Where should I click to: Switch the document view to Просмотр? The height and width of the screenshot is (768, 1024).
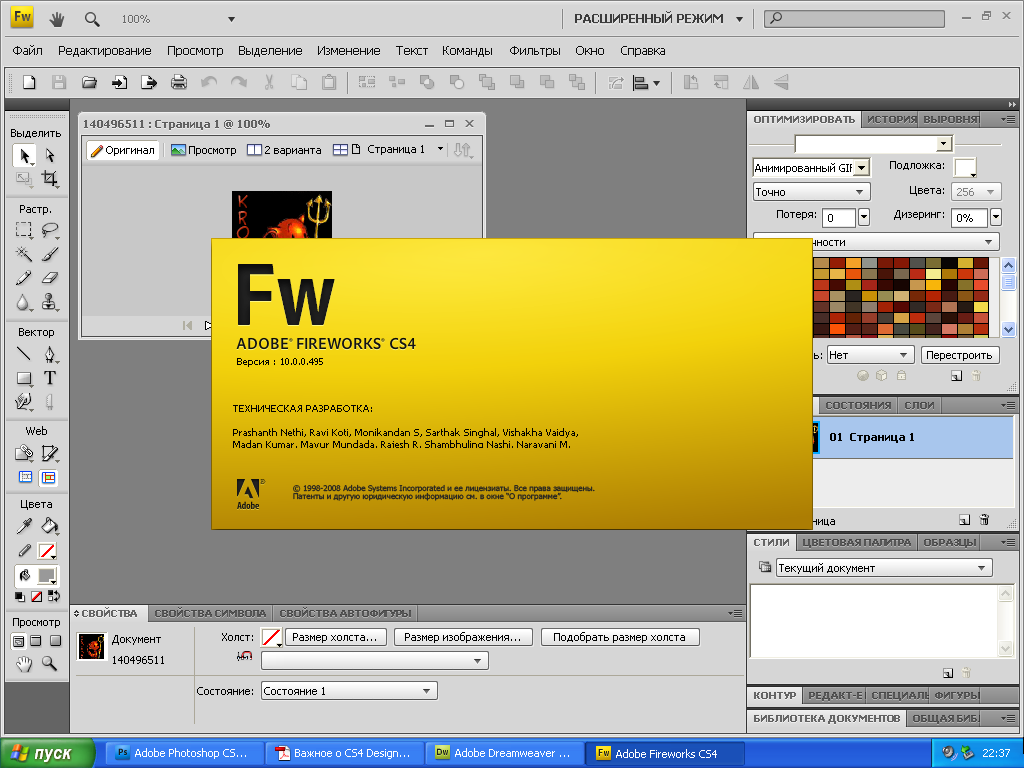[204, 150]
